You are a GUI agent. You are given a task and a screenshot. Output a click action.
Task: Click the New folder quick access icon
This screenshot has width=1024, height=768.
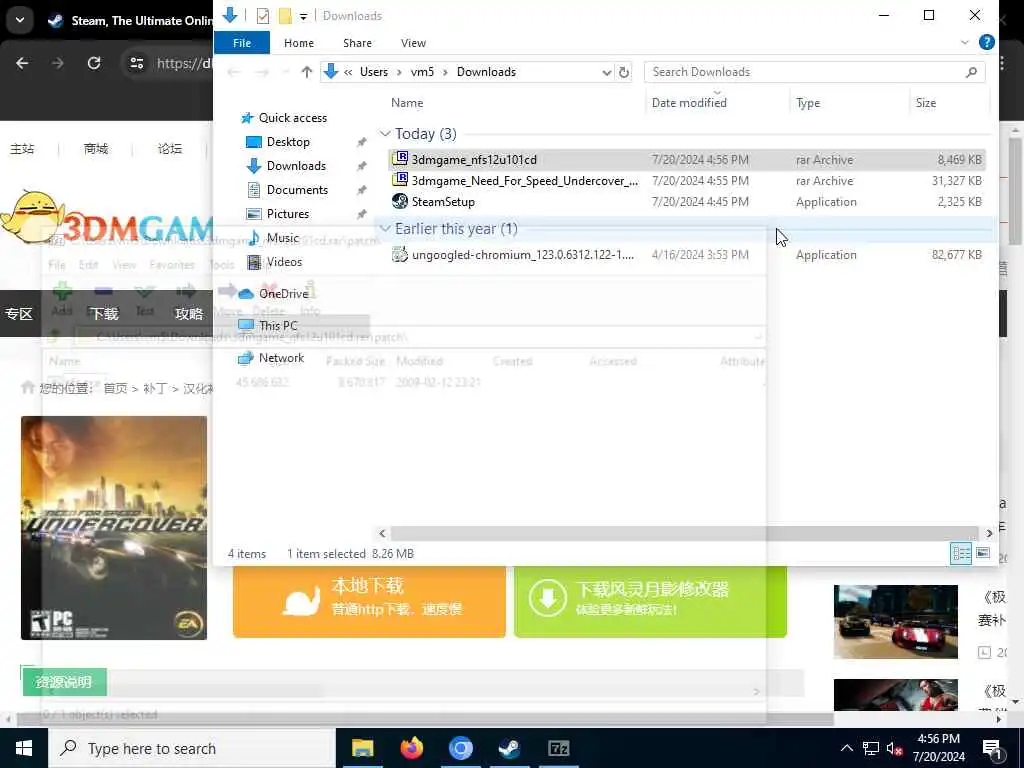tap(285, 16)
